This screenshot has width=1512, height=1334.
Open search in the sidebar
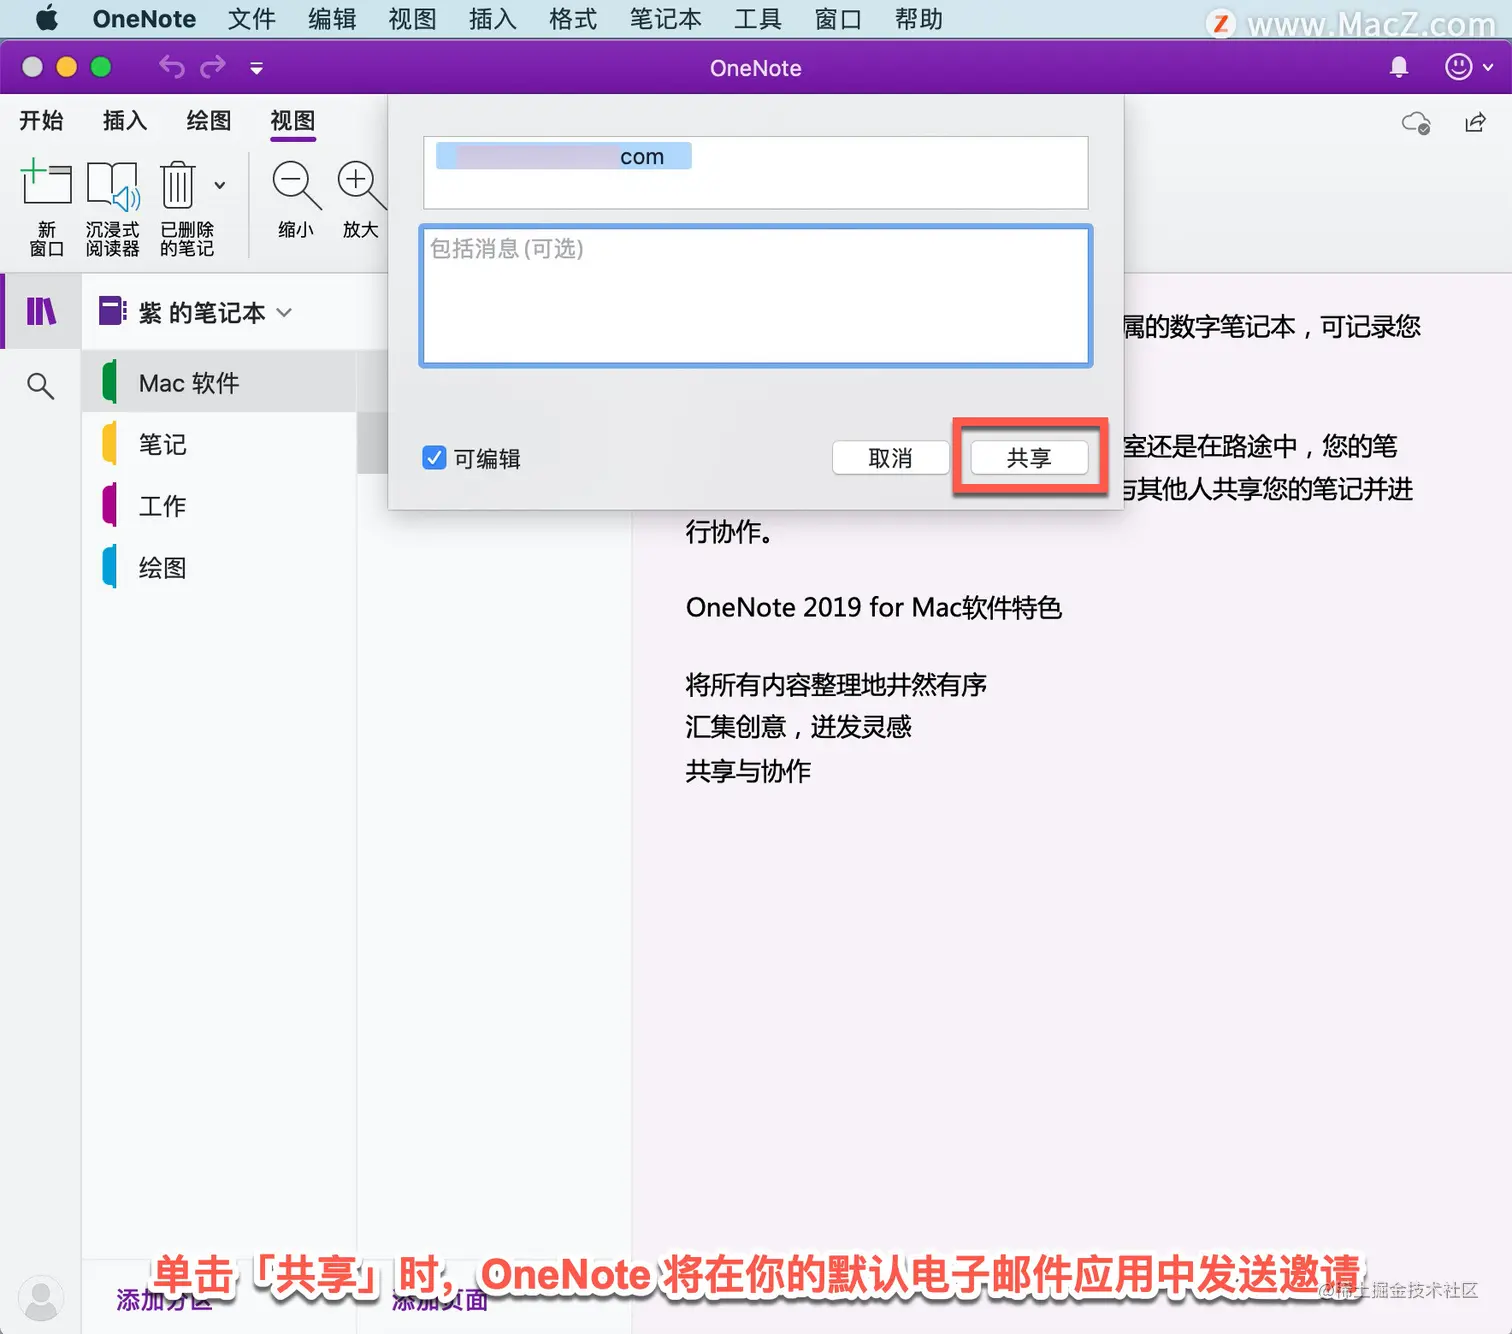(40, 385)
